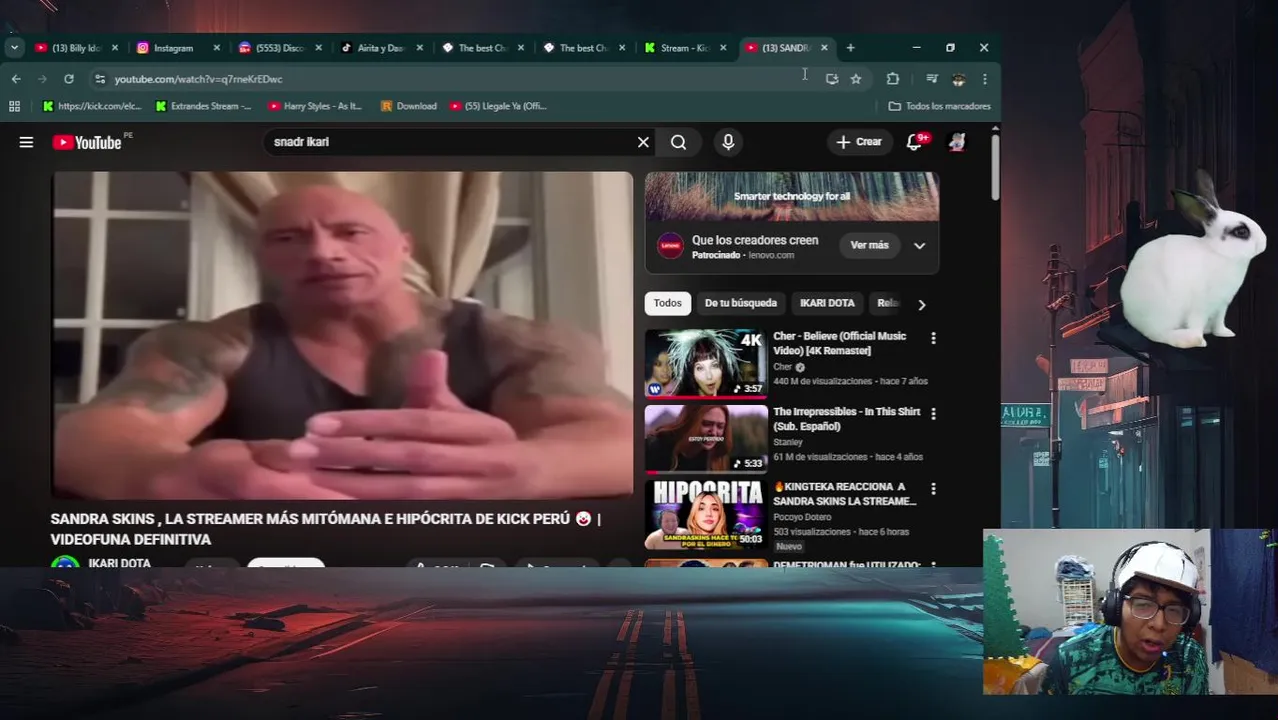Viewport: 1278px width, 720px height.
Task: Open the Todos los marcadores folder
Action: 940,106
